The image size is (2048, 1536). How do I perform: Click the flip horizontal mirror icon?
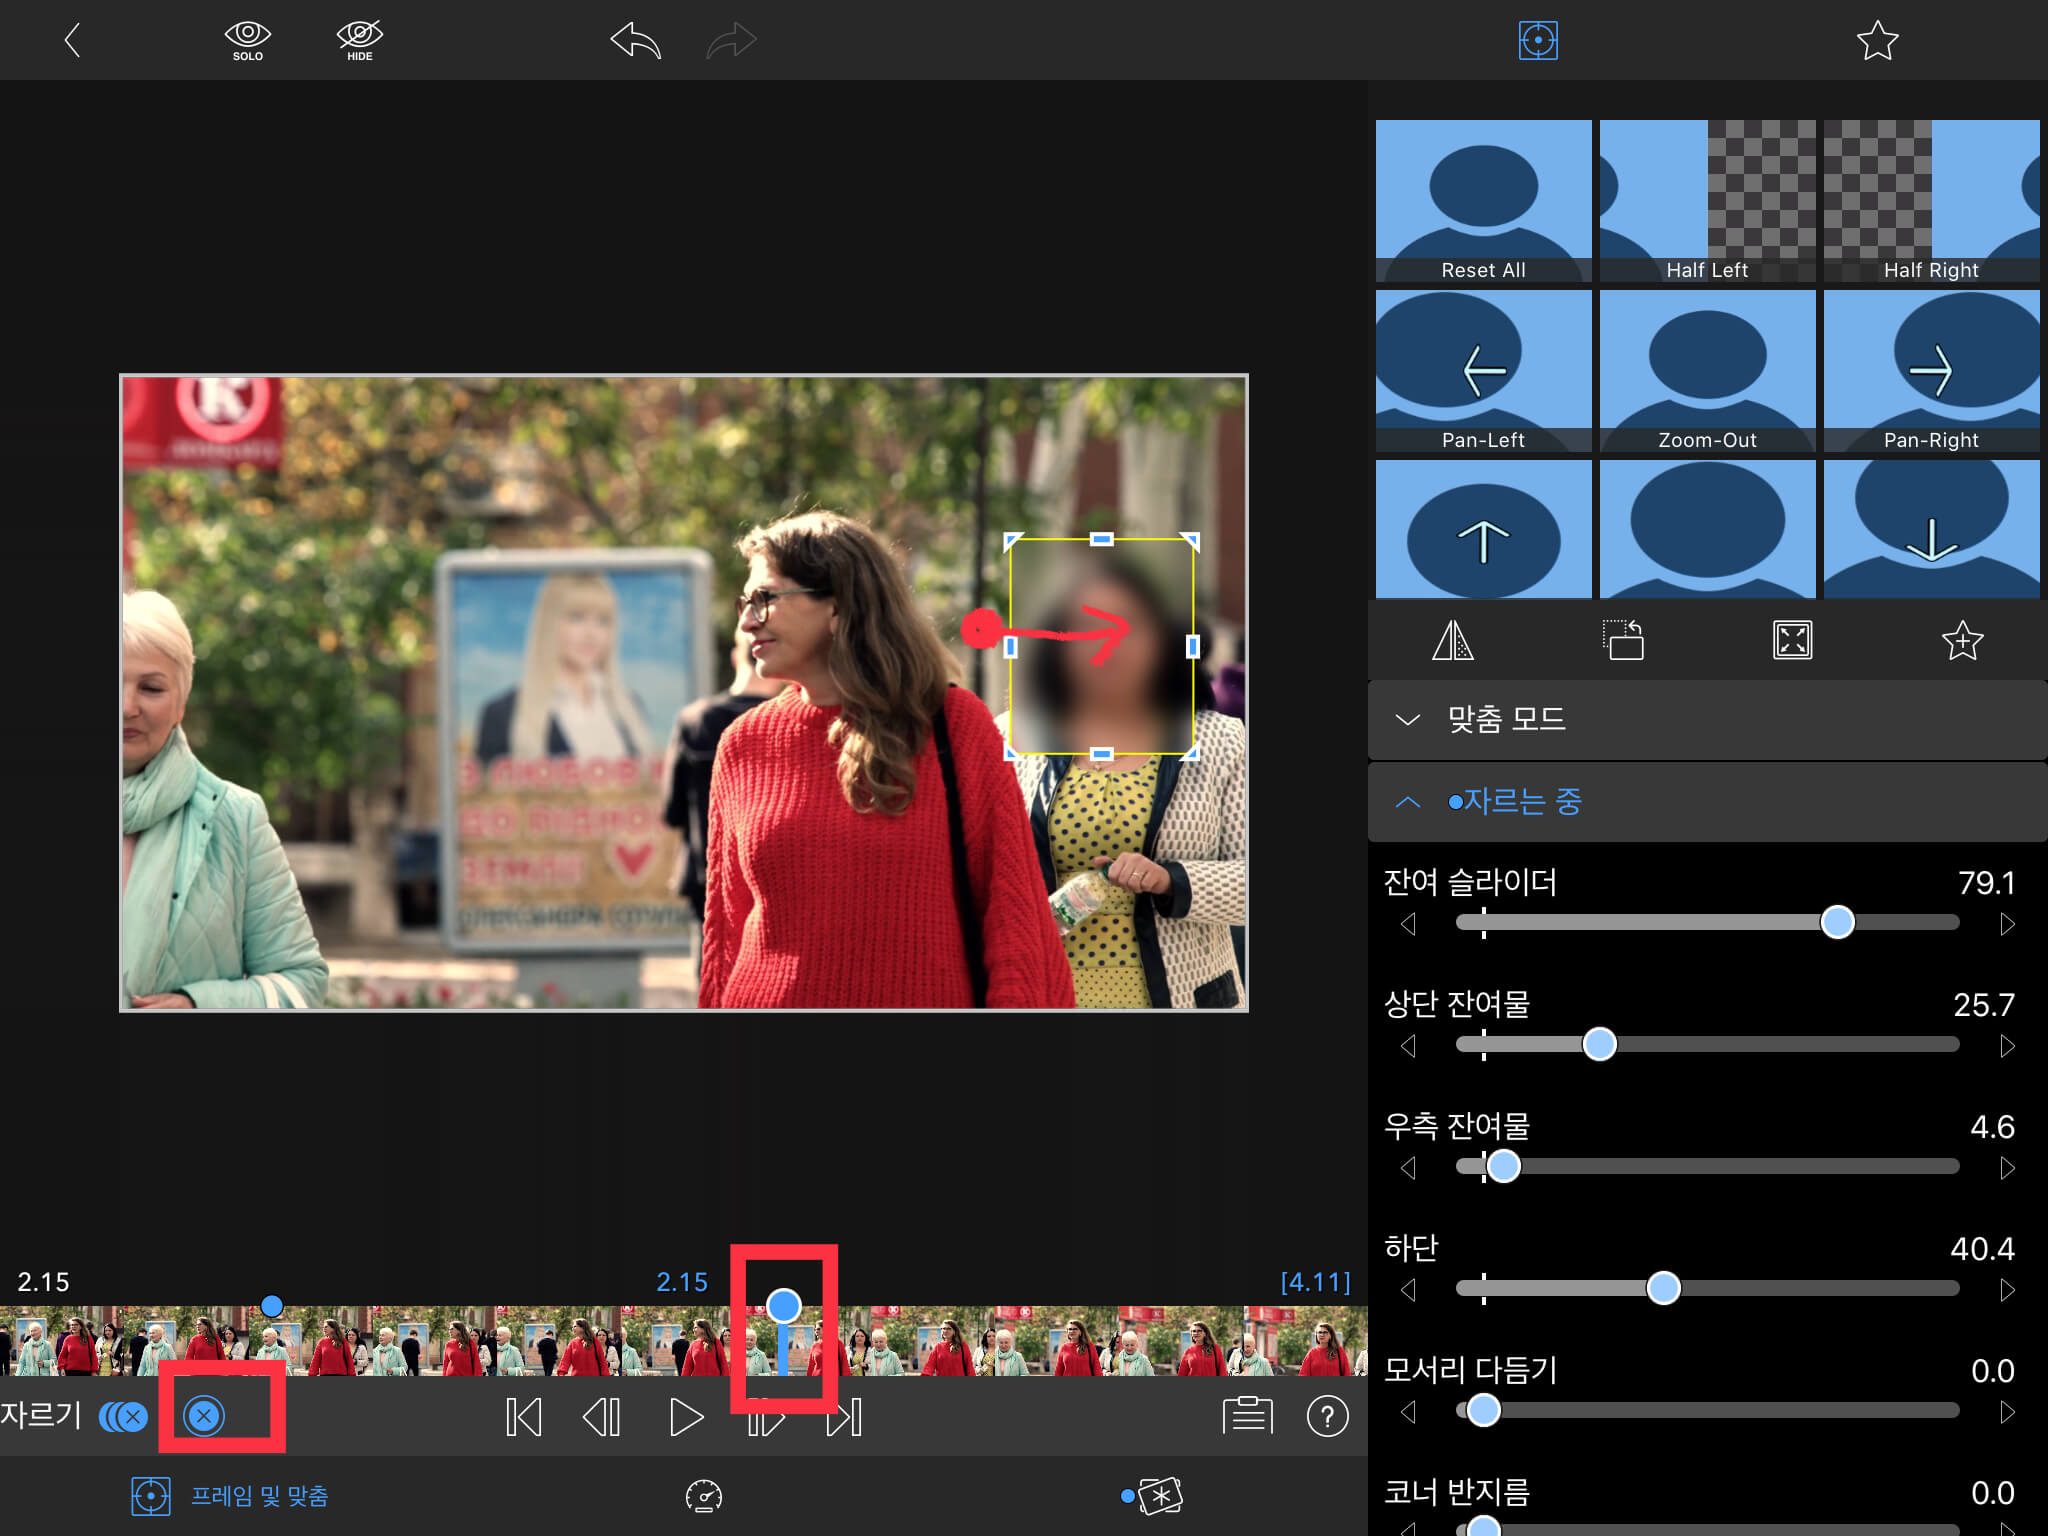click(x=1452, y=641)
